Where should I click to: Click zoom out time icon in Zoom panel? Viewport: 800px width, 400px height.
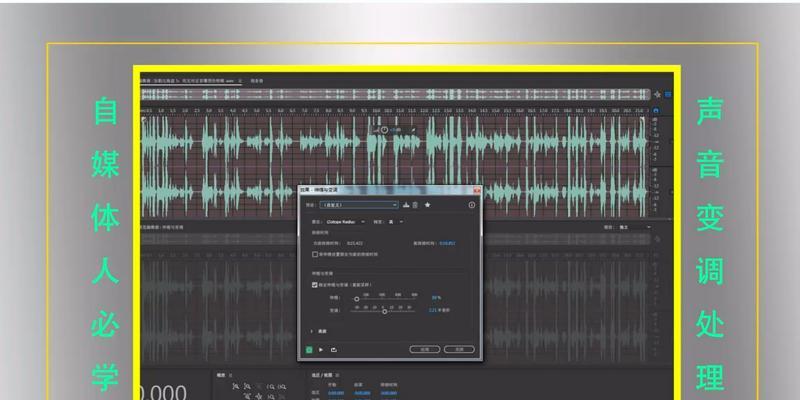click(283, 387)
